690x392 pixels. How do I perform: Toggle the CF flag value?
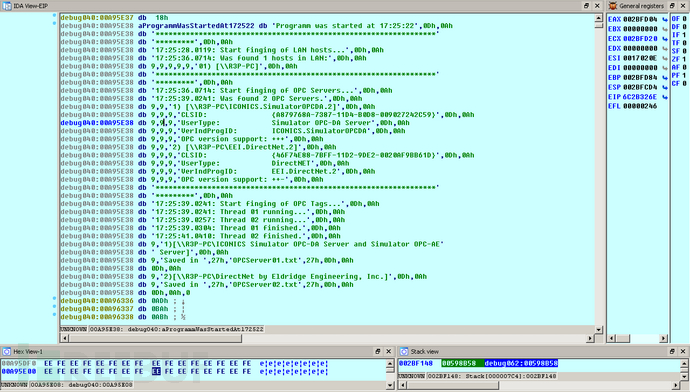(684, 84)
